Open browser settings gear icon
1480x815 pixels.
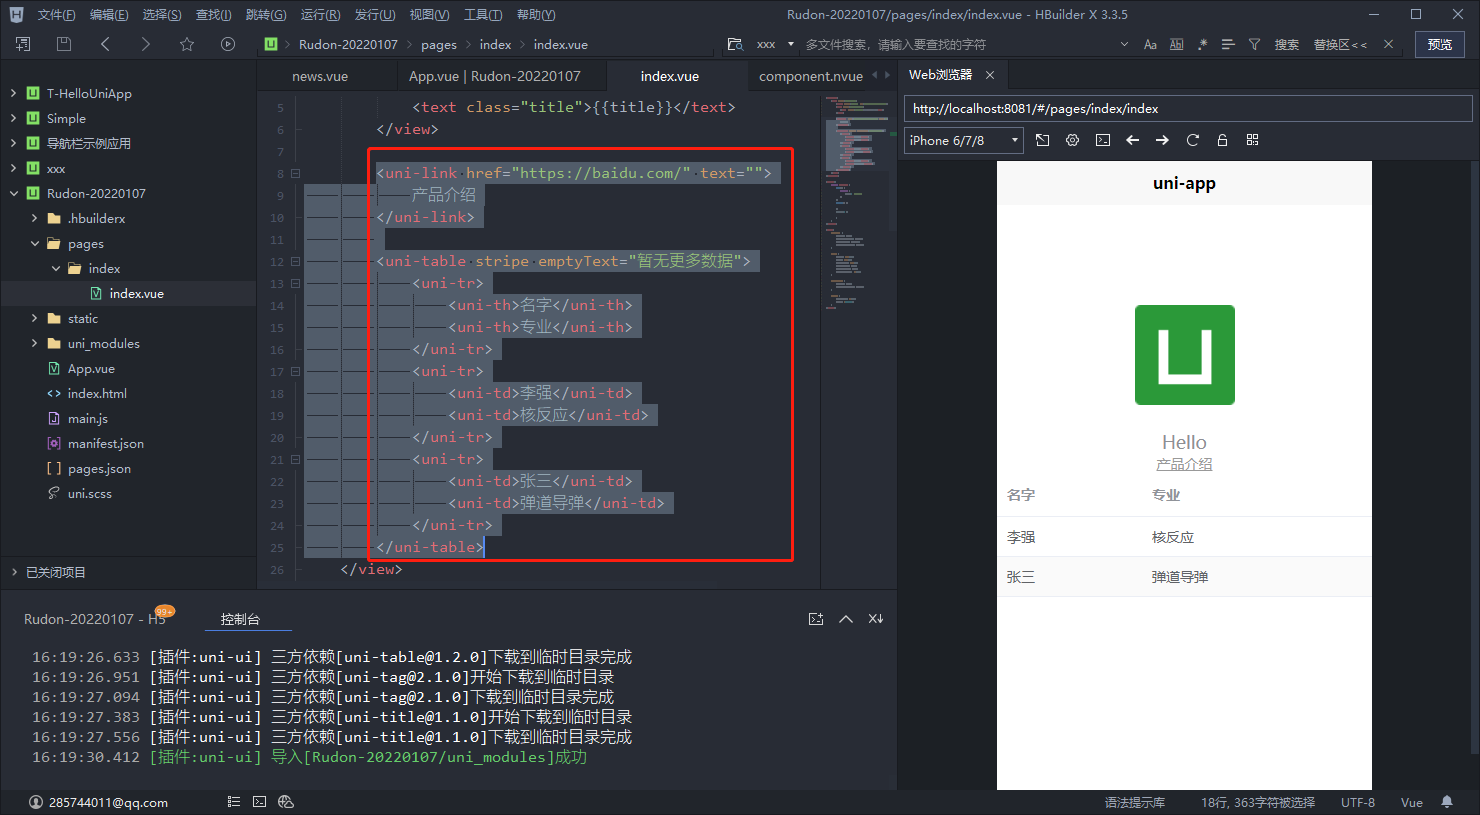pyautogui.click(x=1073, y=140)
